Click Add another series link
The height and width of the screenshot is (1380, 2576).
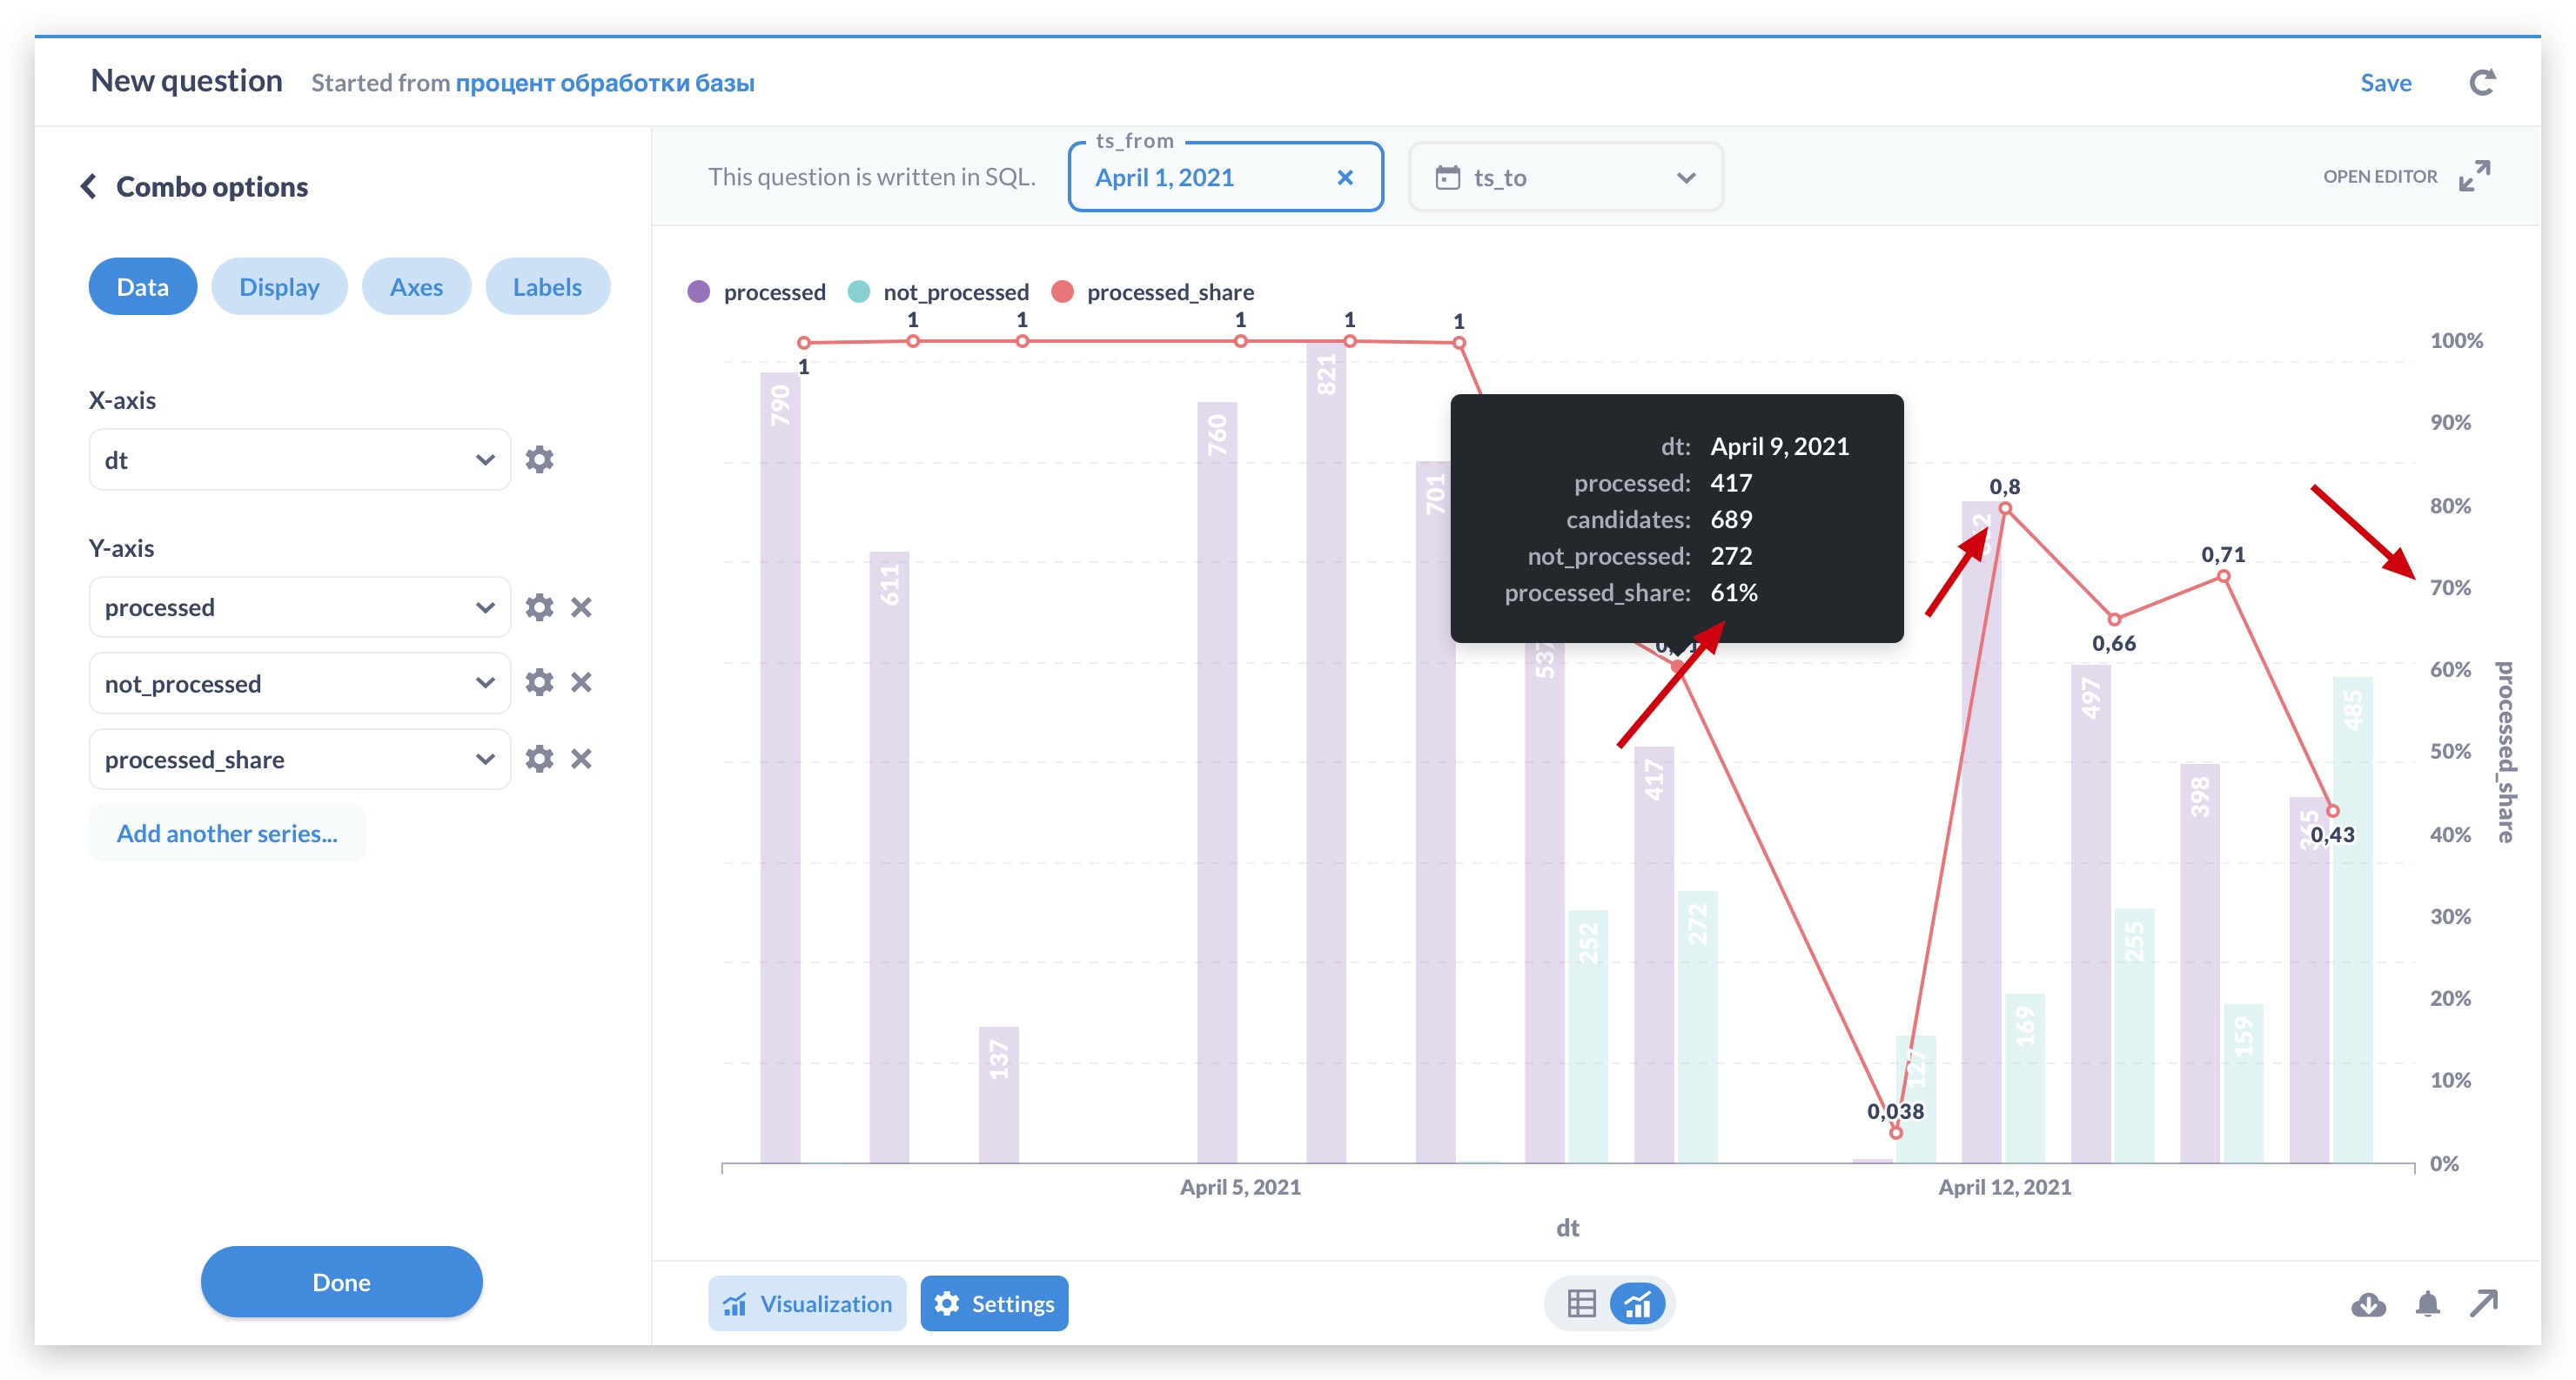click(227, 833)
